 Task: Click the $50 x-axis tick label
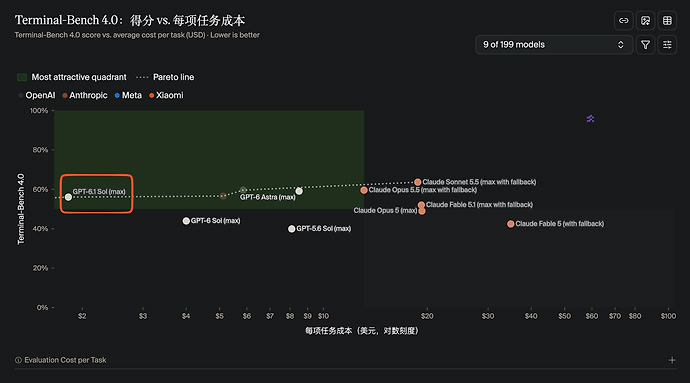(565, 316)
